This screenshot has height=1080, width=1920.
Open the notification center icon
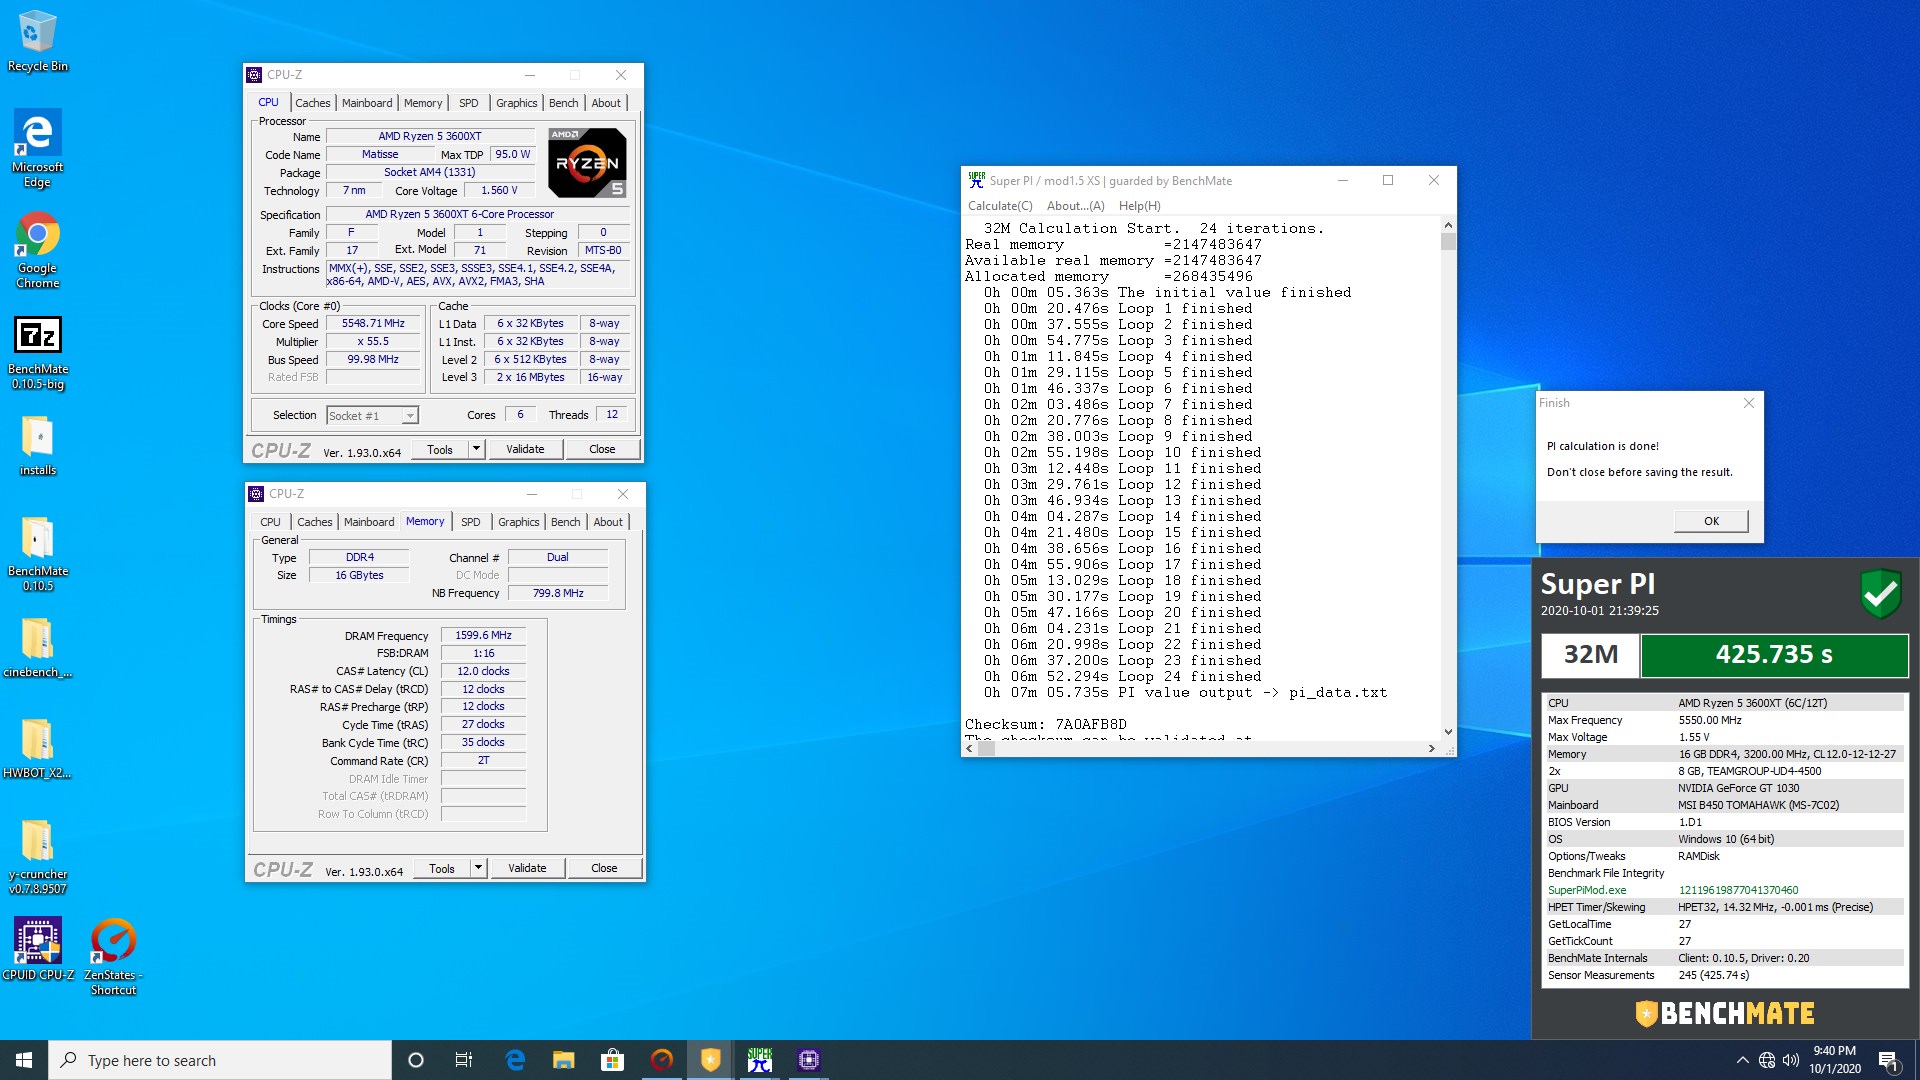click(1889, 1060)
